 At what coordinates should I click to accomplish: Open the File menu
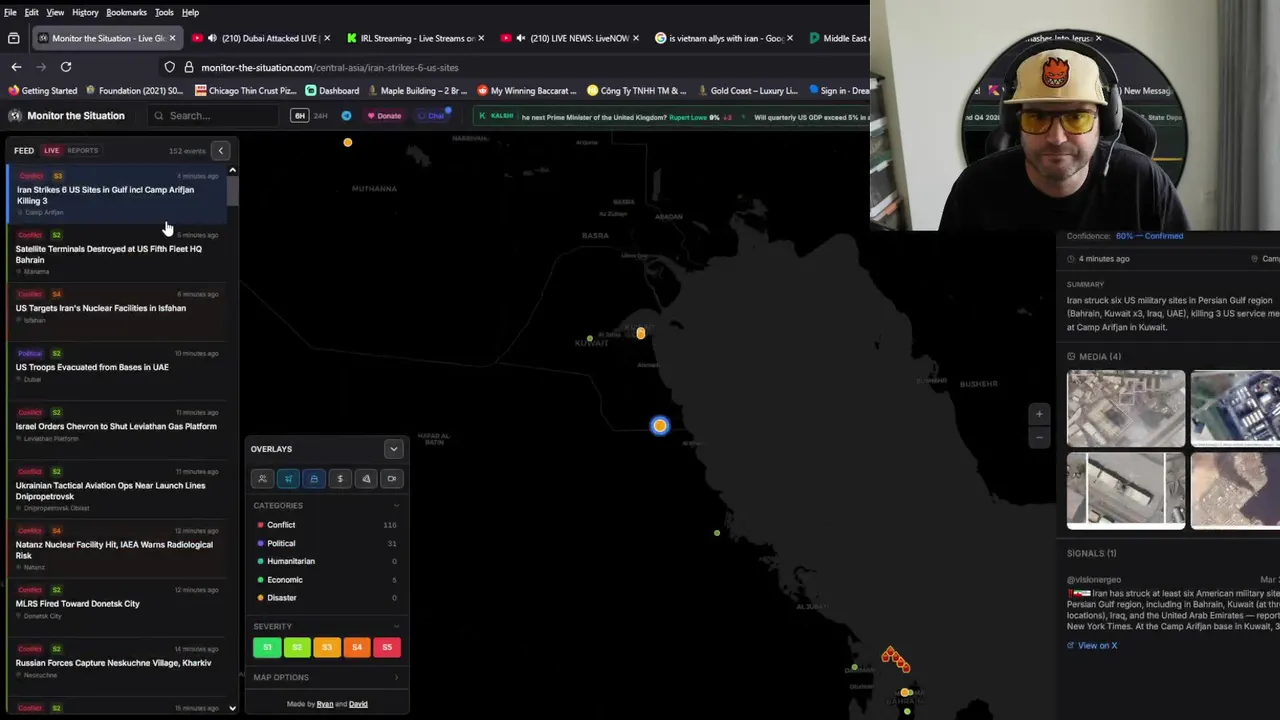(10, 12)
